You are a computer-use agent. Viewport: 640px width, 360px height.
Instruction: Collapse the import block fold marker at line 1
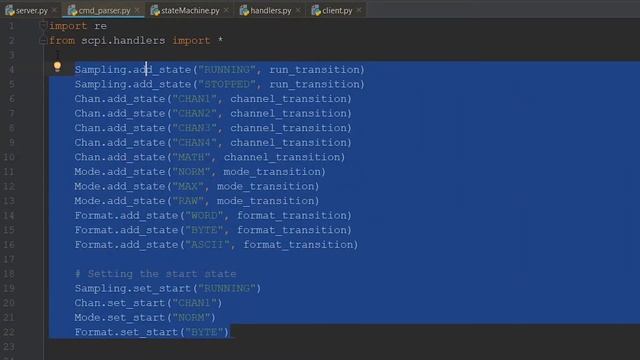[43, 26]
